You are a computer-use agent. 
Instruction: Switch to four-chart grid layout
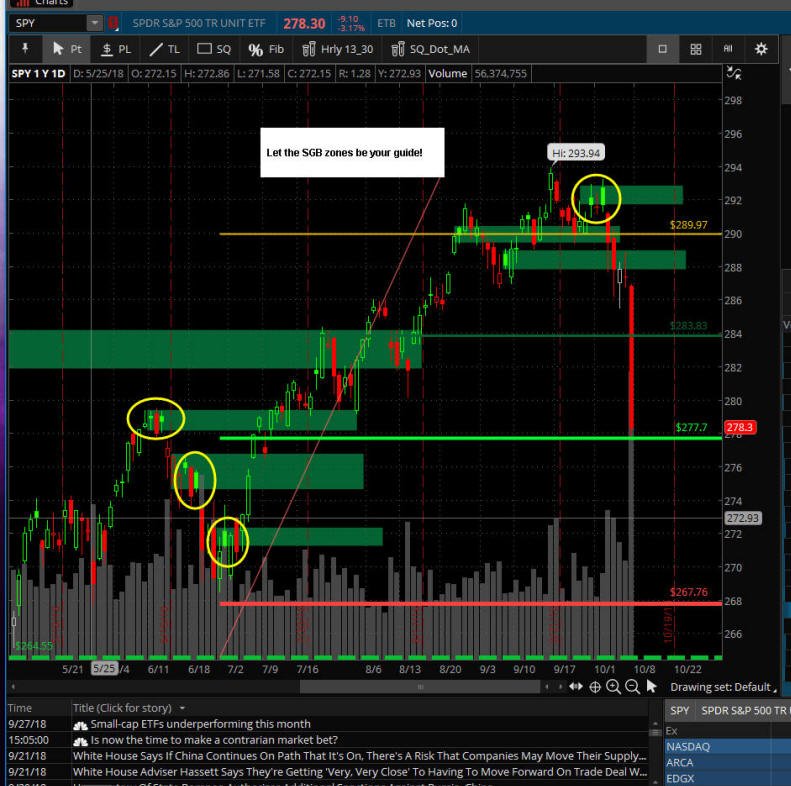tap(696, 49)
